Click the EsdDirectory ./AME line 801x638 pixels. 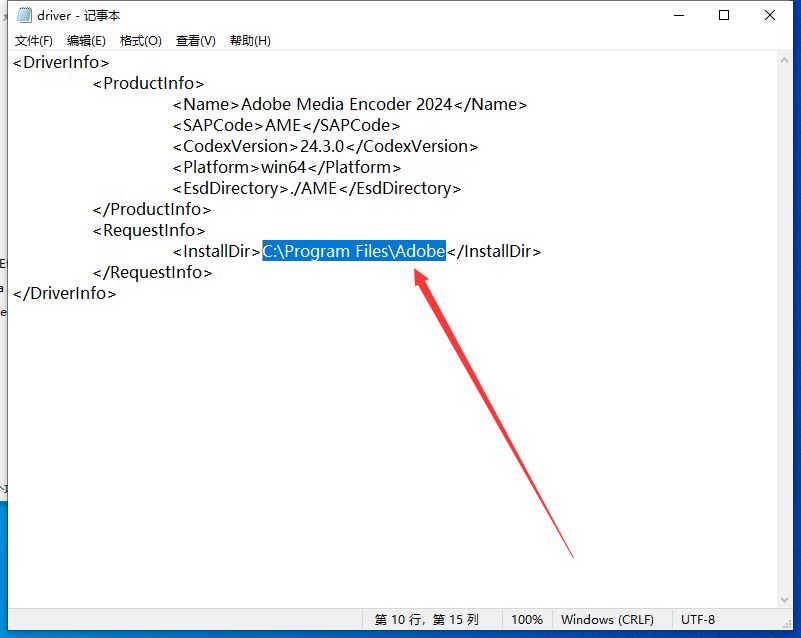(317, 188)
